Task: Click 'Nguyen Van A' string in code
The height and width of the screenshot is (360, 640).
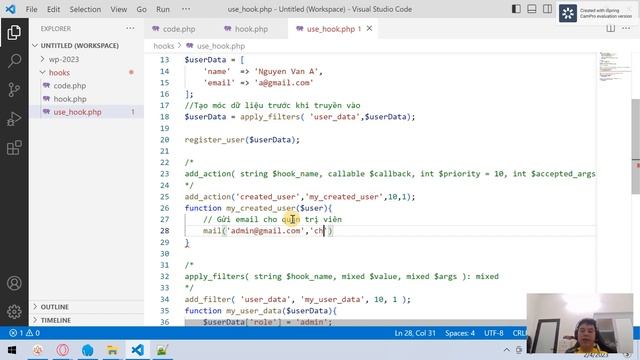Action: (x=286, y=71)
